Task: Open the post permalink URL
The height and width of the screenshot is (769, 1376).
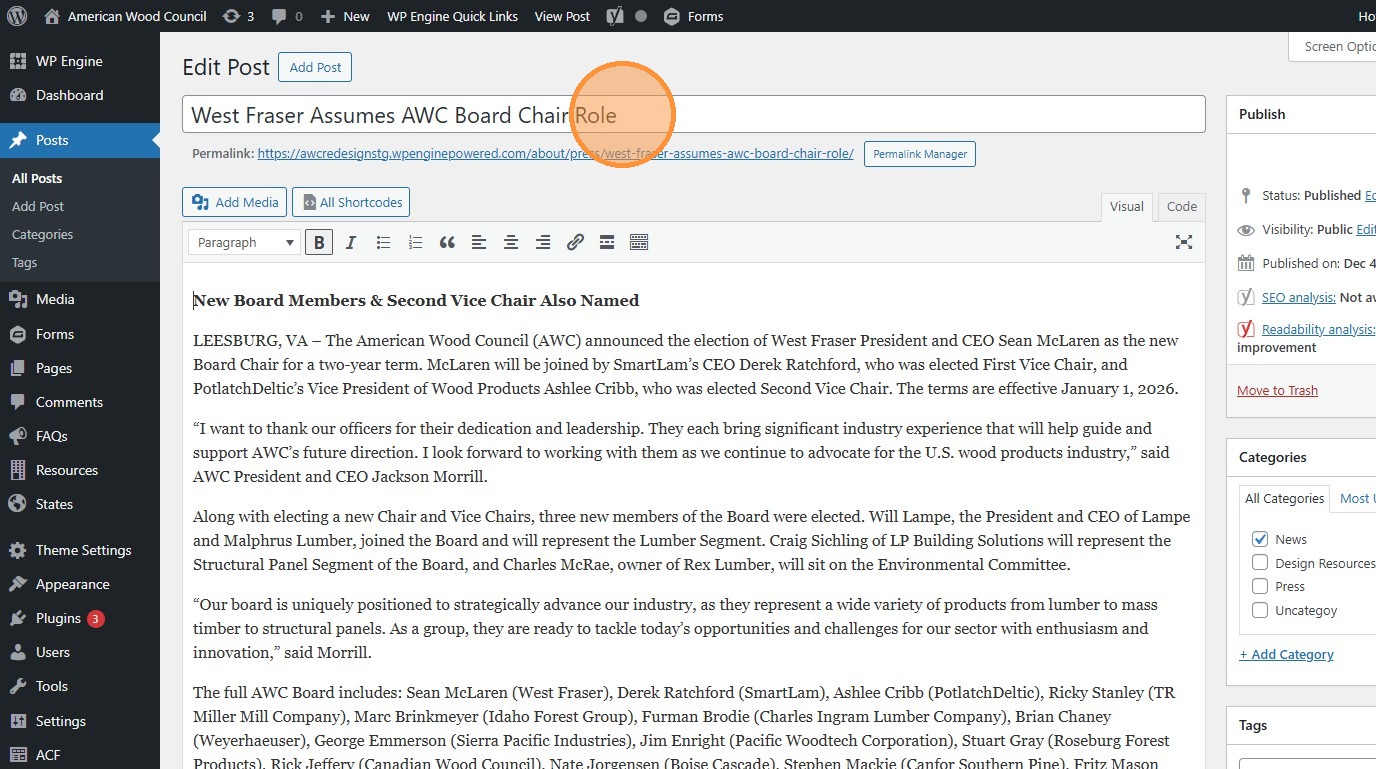Action: (555, 154)
